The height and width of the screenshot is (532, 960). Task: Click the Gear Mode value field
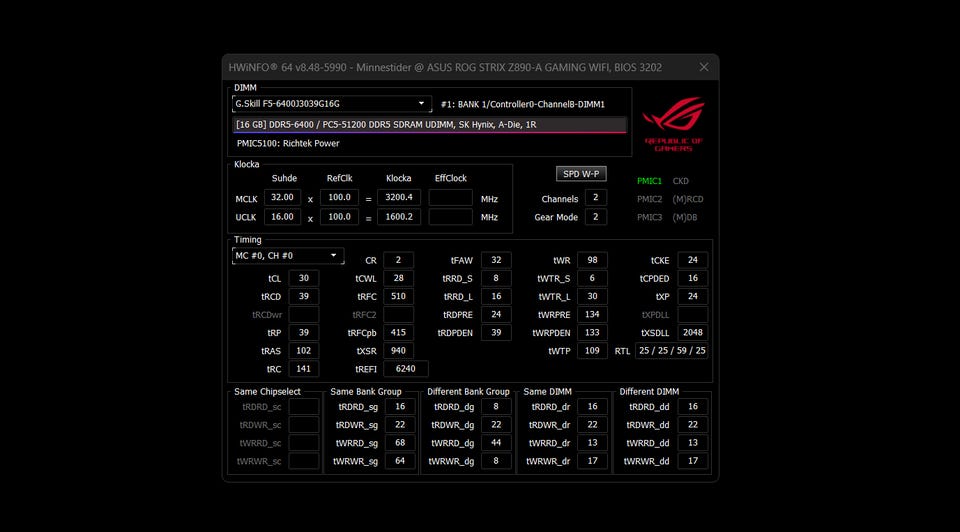tap(596, 217)
